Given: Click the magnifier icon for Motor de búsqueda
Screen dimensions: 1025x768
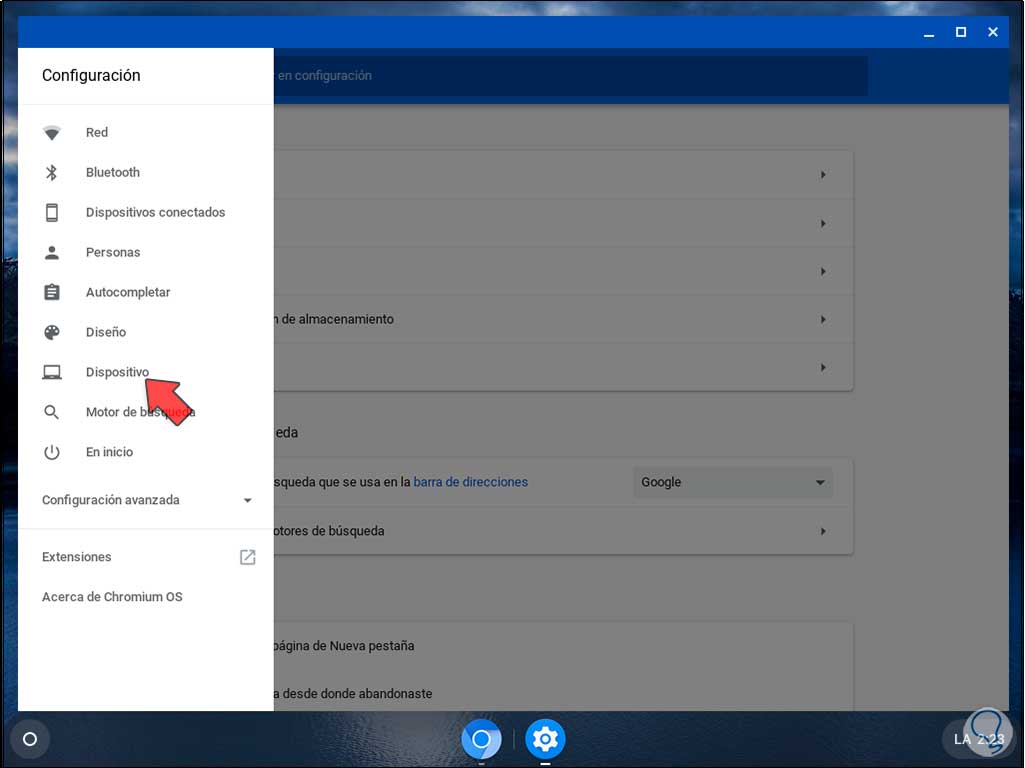Looking at the screenshot, I should pyautogui.click(x=52, y=412).
